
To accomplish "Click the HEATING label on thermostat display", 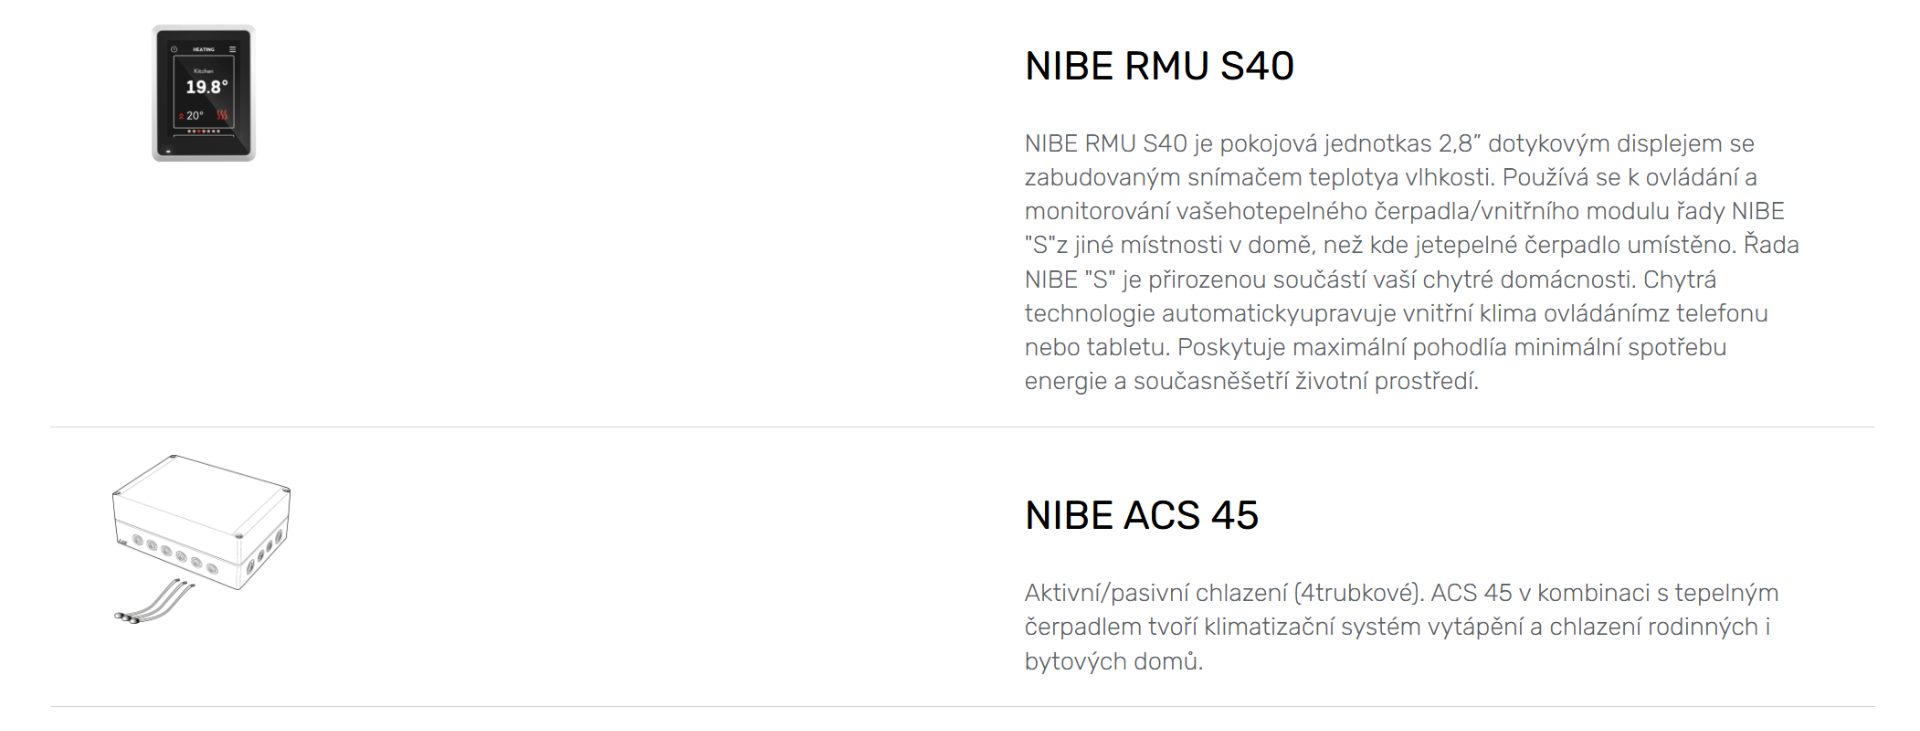I will tap(203, 49).
